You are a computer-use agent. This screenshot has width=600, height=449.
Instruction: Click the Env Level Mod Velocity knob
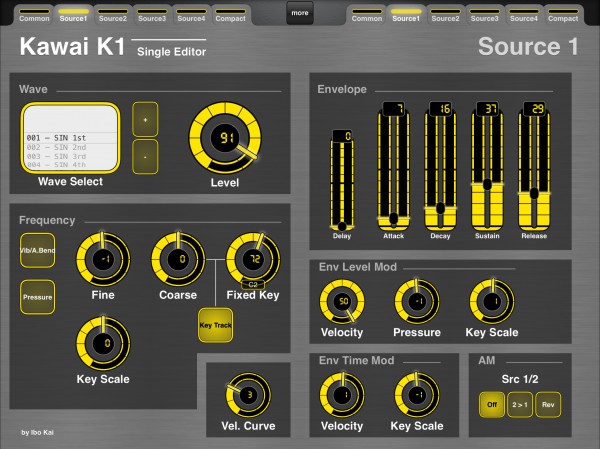click(342, 302)
